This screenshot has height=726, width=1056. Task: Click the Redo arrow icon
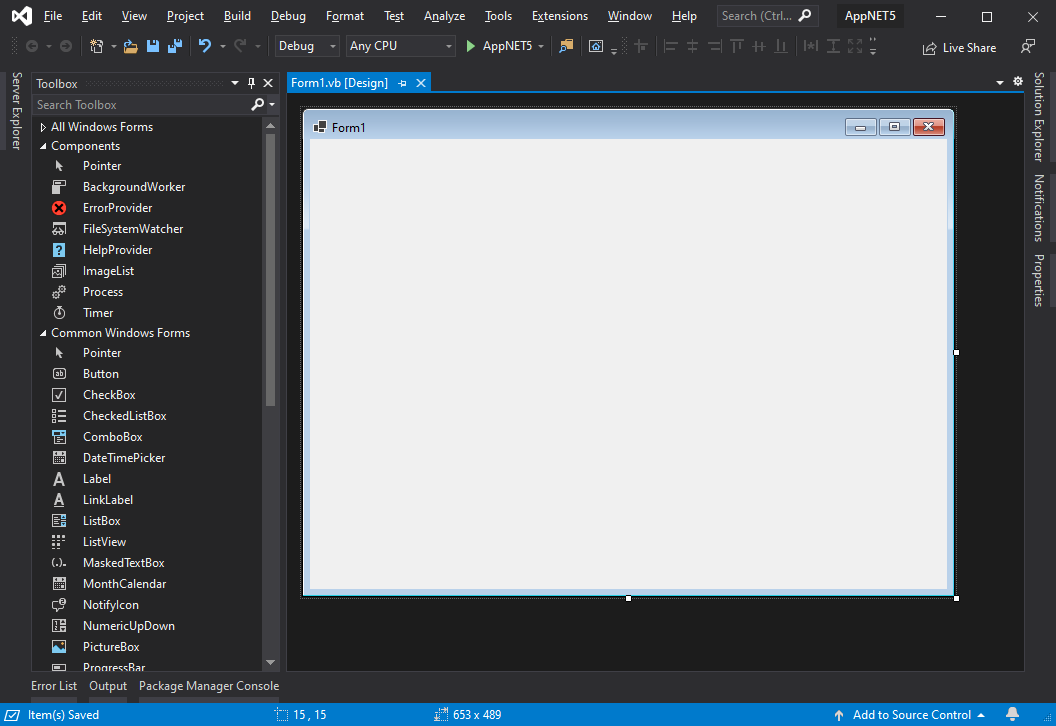[240, 46]
